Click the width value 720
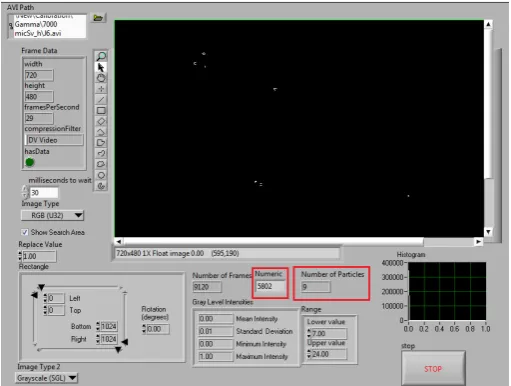The width and height of the screenshot is (511, 386). tap(39, 75)
